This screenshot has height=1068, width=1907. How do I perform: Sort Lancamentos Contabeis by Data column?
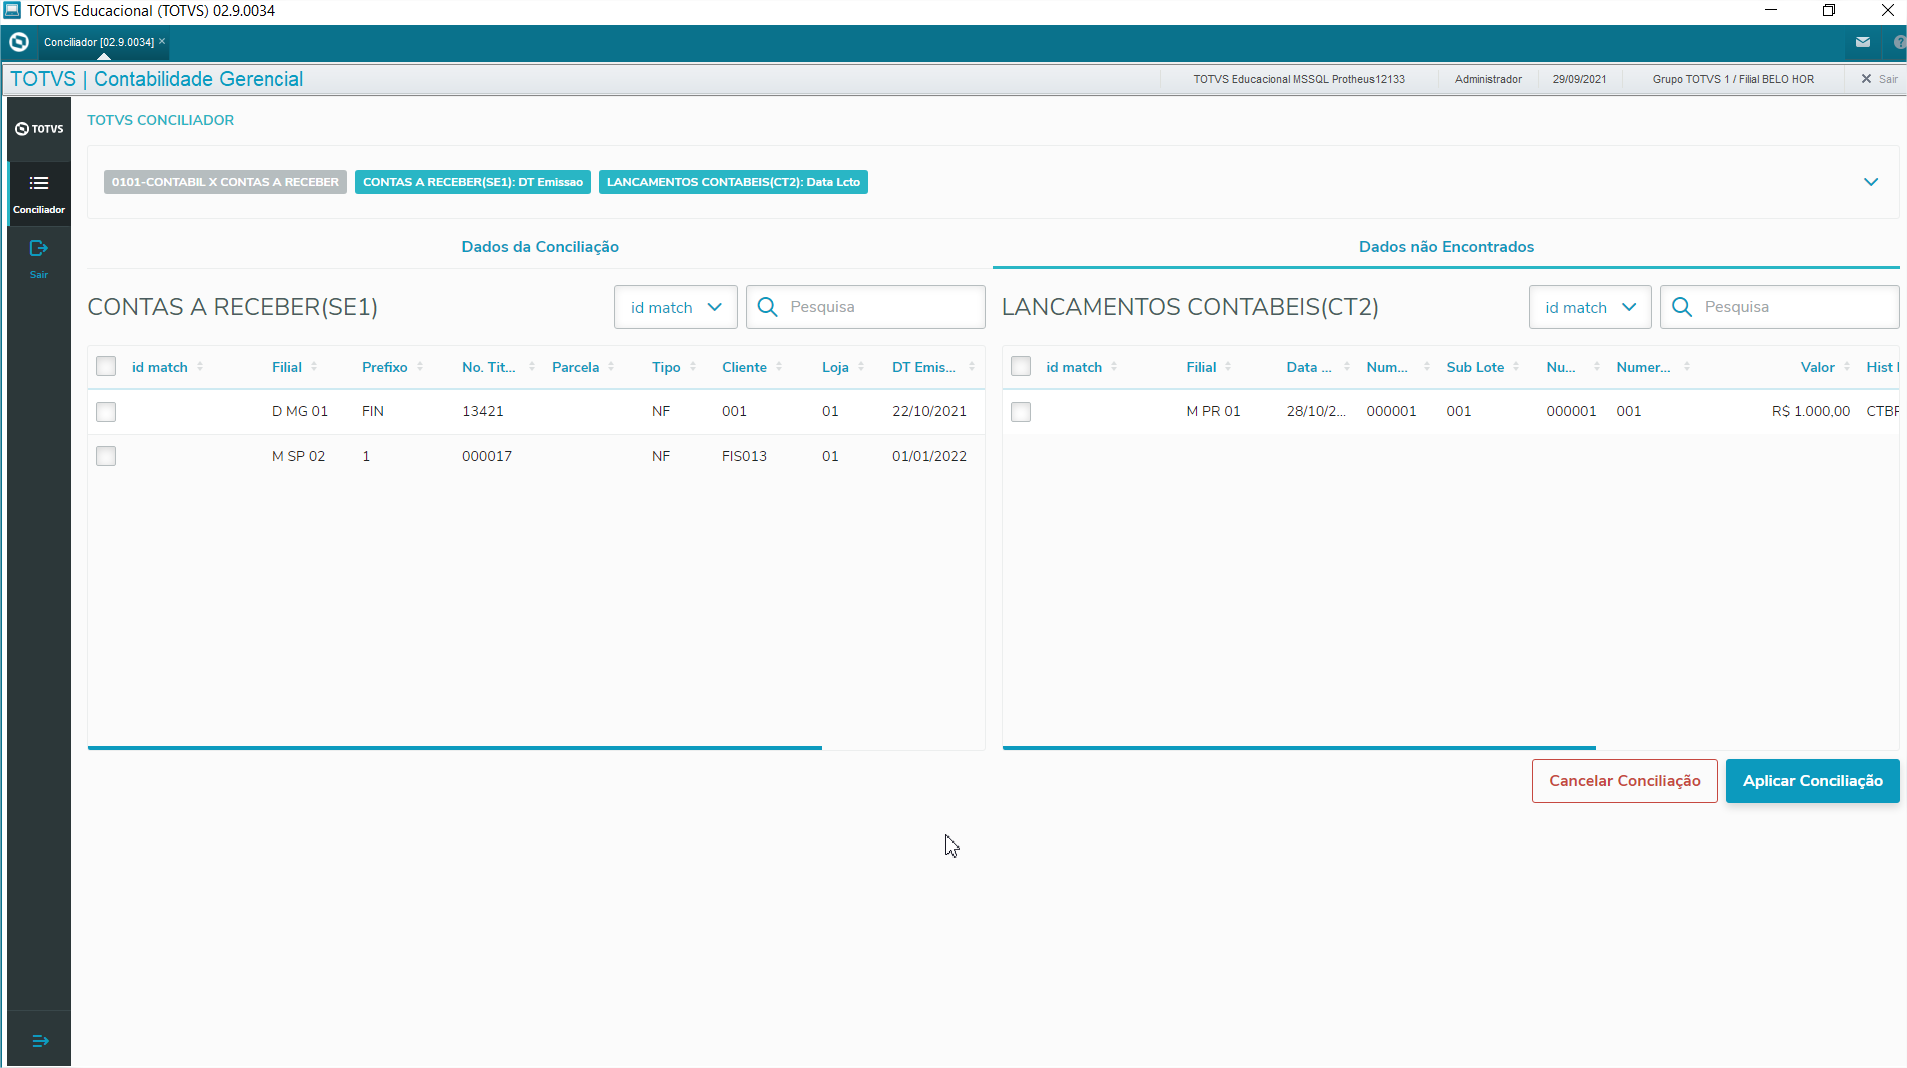[1347, 367]
